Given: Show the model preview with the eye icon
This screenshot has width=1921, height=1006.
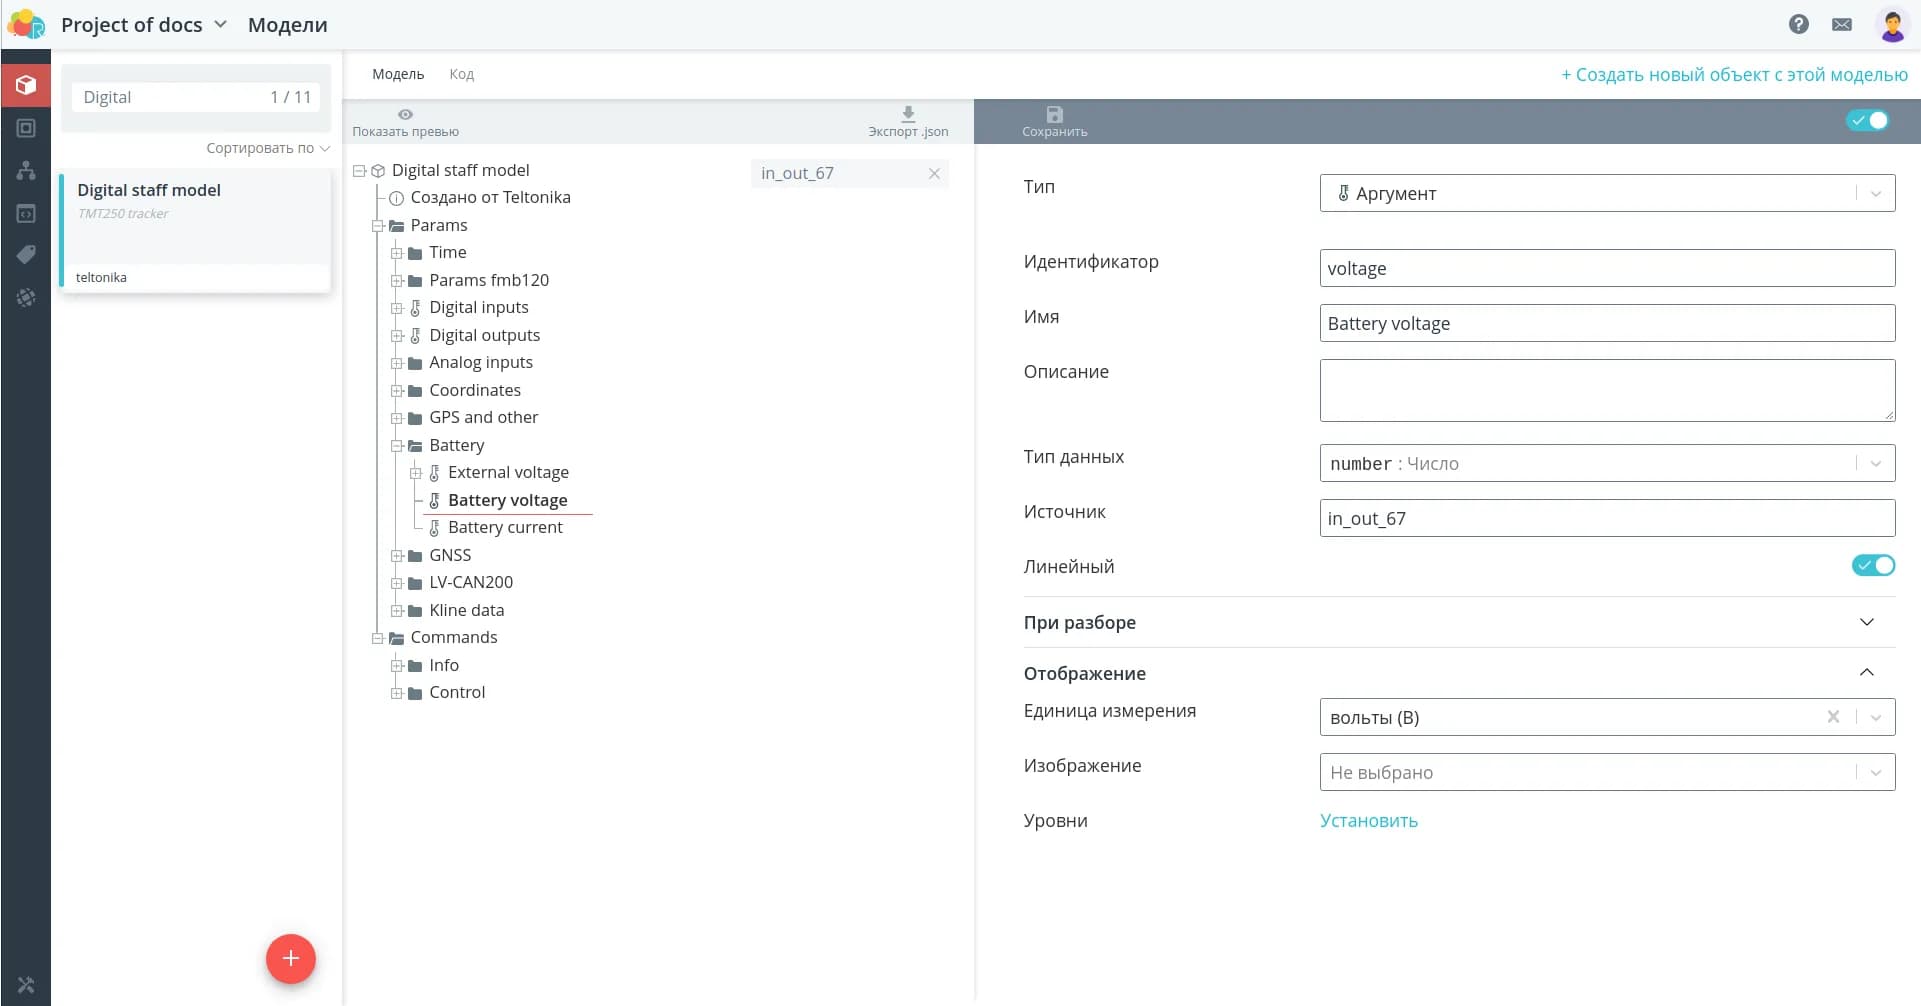Looking at the screenshot, I should tap(405, 115).
